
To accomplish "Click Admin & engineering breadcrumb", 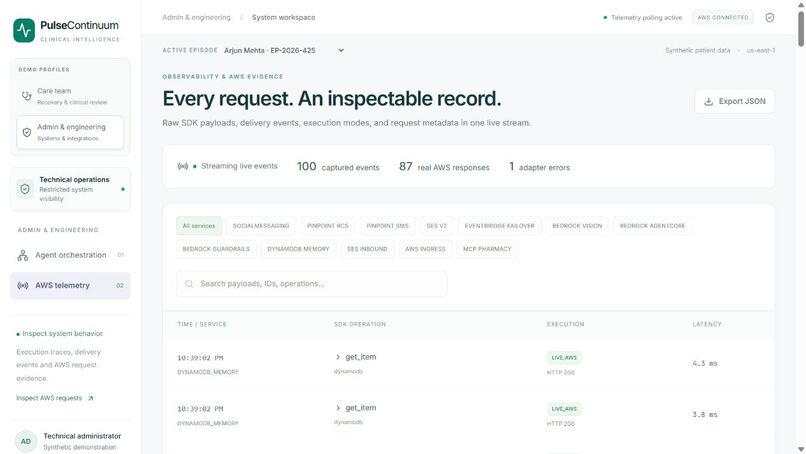I will 196,17.
